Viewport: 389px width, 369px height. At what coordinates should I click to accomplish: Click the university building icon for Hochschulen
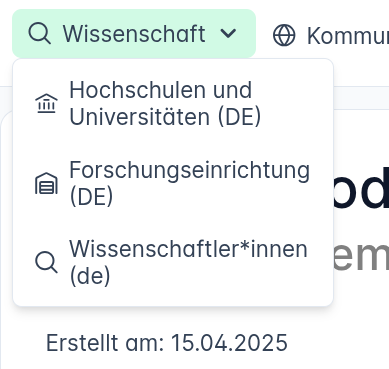[x=46, y=103]
